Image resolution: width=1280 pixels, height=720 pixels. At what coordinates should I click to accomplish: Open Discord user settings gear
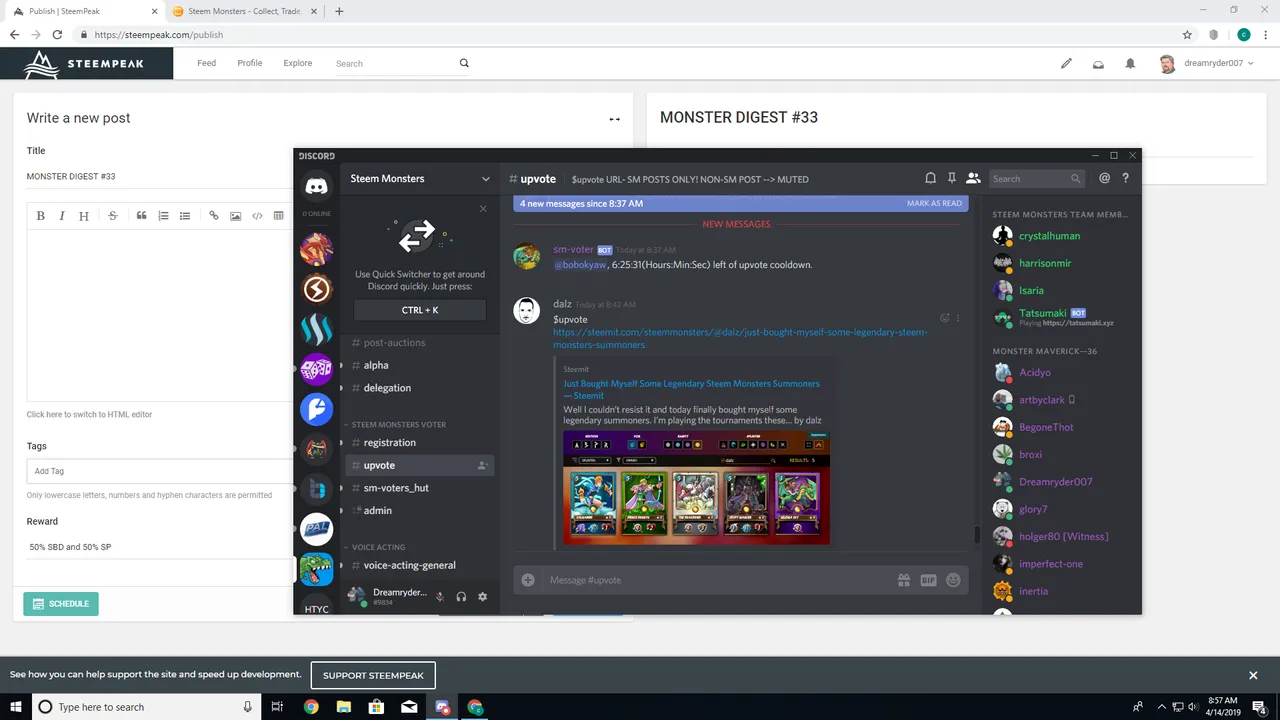click(482, 596)
